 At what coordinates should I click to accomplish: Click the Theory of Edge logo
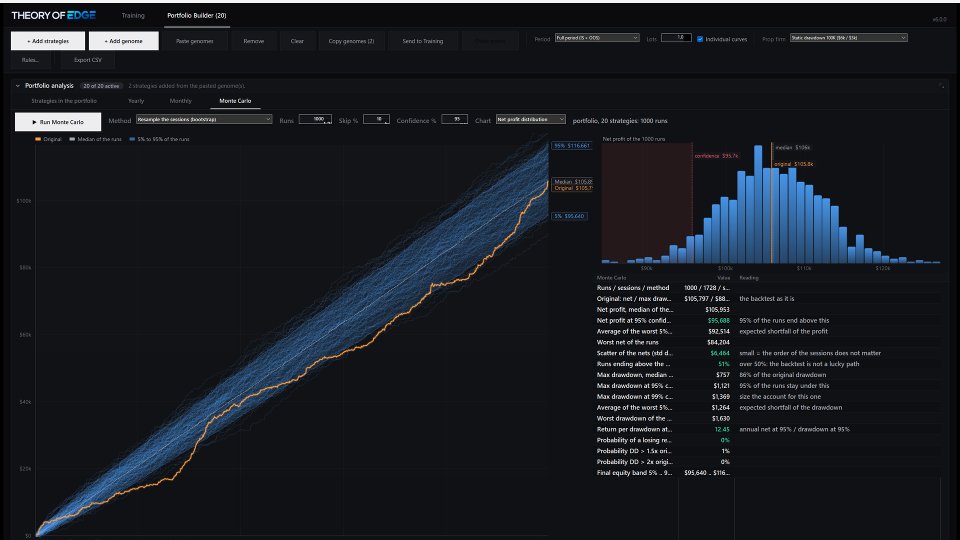pyautogui.click(x=53, y=15)
